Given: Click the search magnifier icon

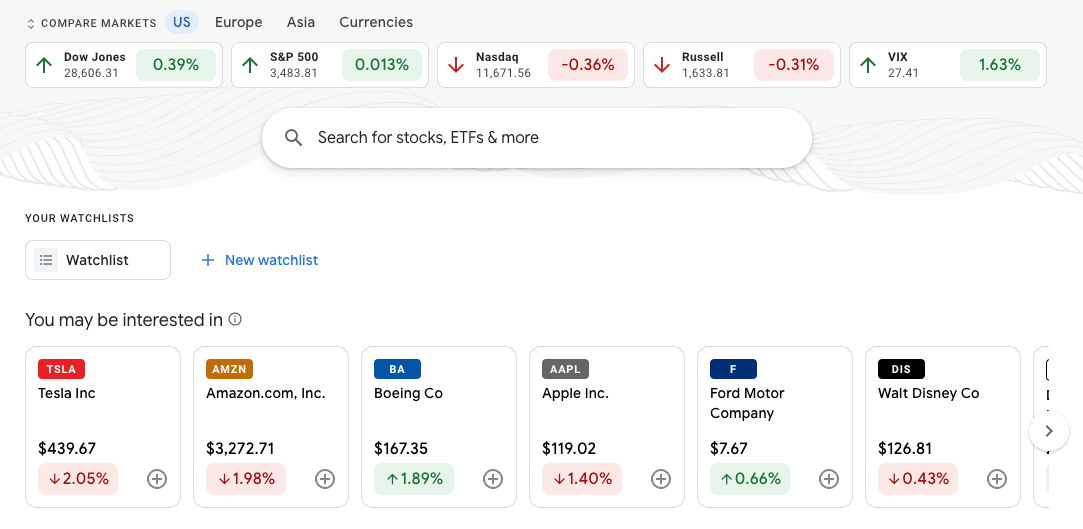Looking at the screenshot, I should [294, 137].
